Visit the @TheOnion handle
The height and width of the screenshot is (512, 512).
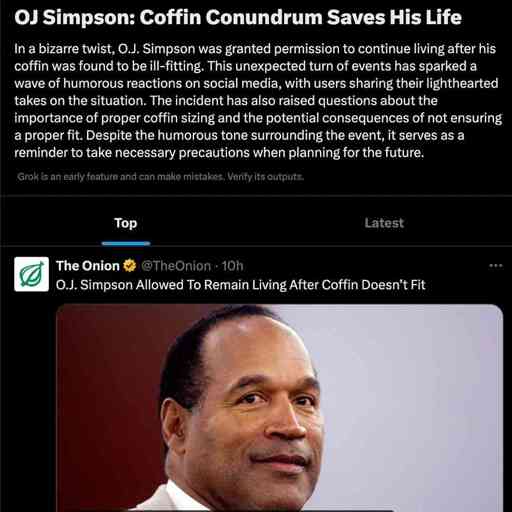[x=176, y=266]
